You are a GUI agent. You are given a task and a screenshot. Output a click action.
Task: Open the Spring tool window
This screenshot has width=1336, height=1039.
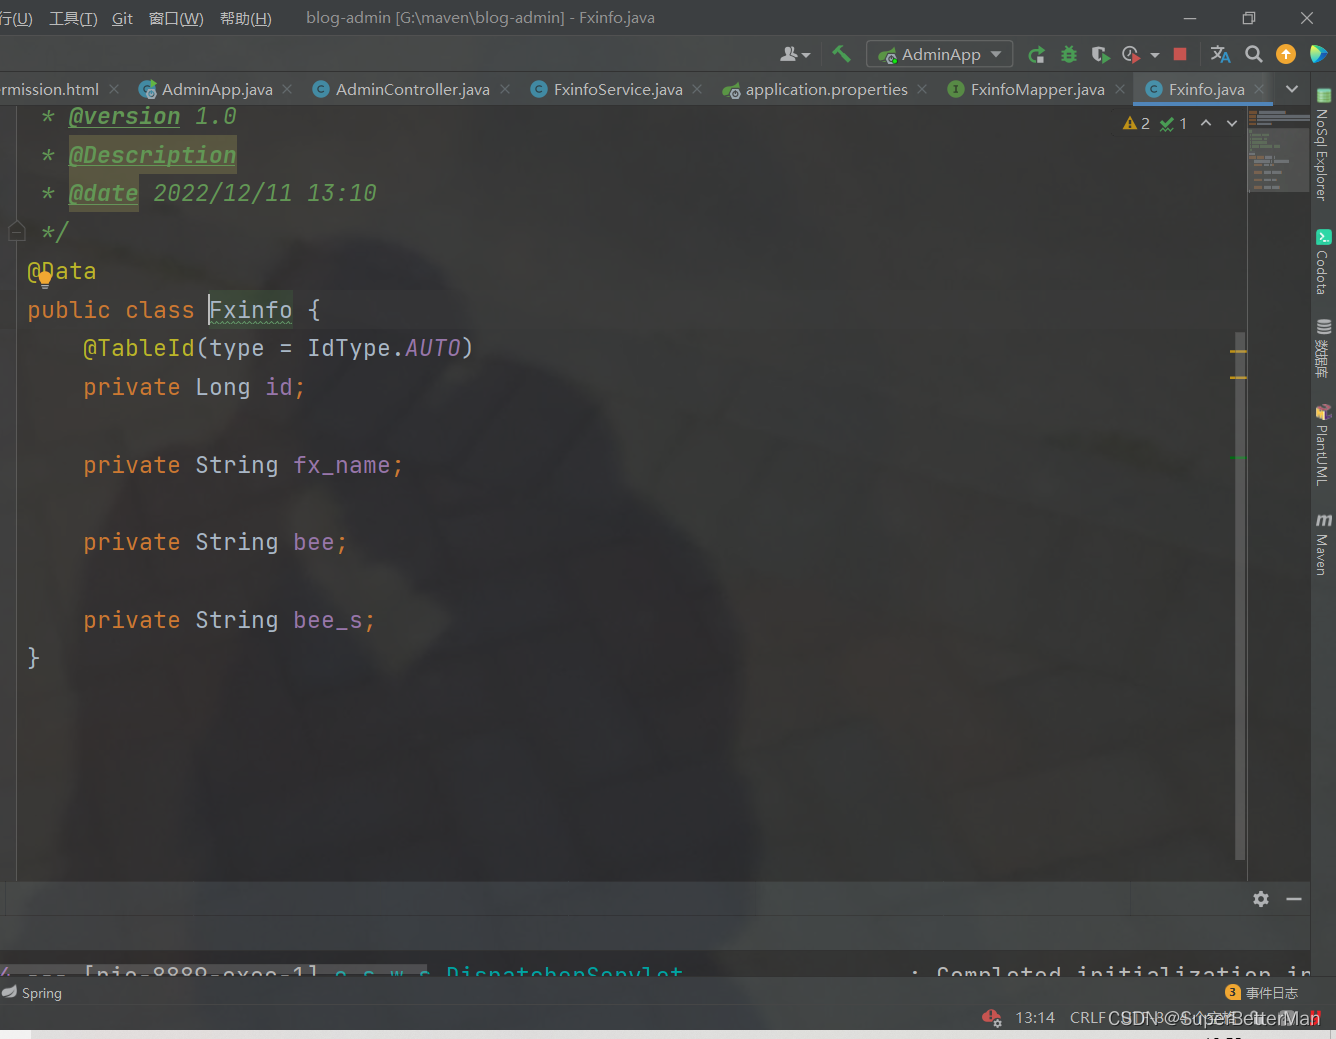pos(32,993)
